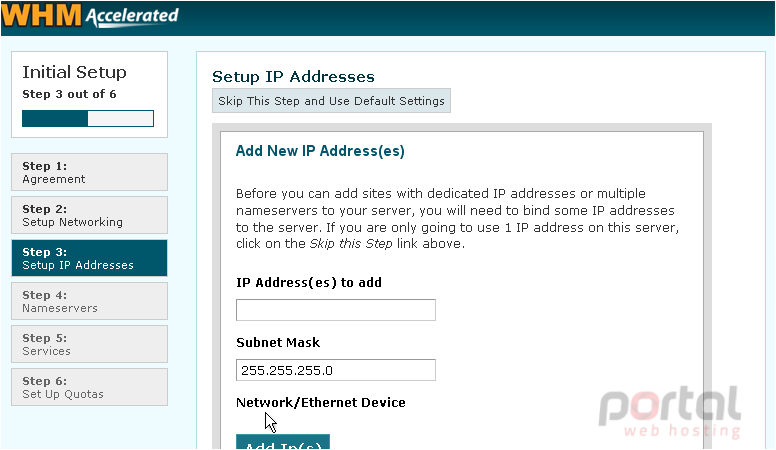Open Step 4: Nameservers
776x450 pixels.
tap(90, 301)
